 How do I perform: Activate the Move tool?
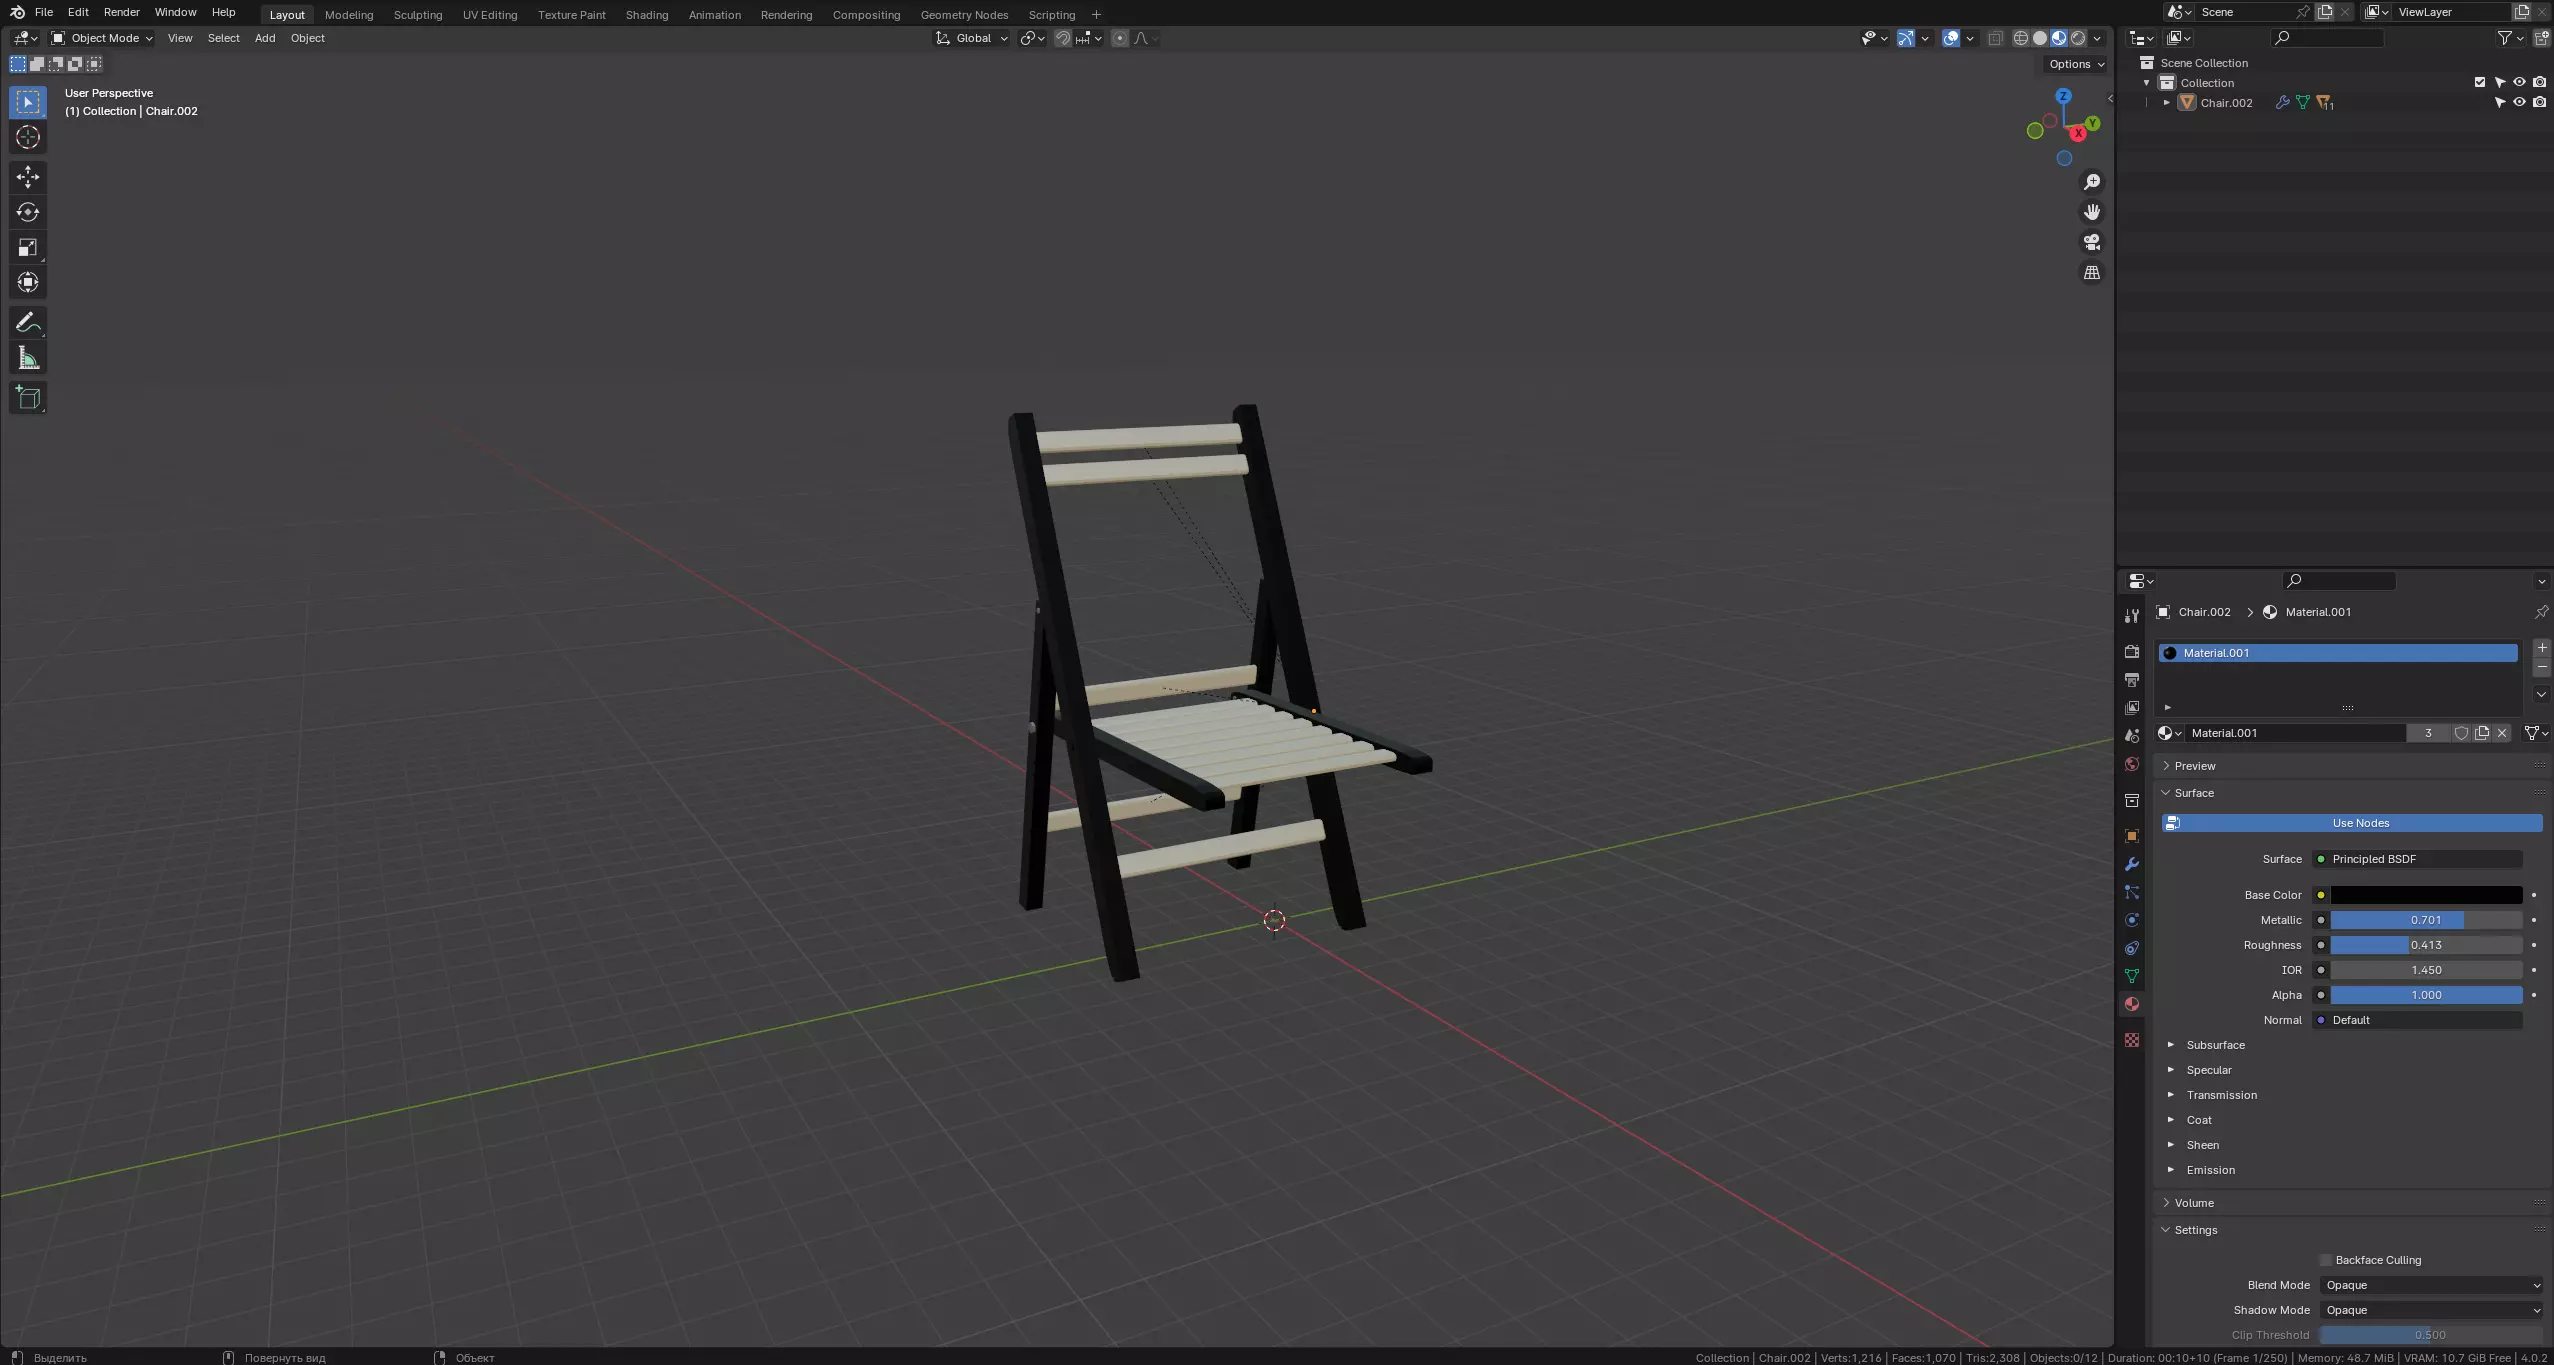pos(28,177)
